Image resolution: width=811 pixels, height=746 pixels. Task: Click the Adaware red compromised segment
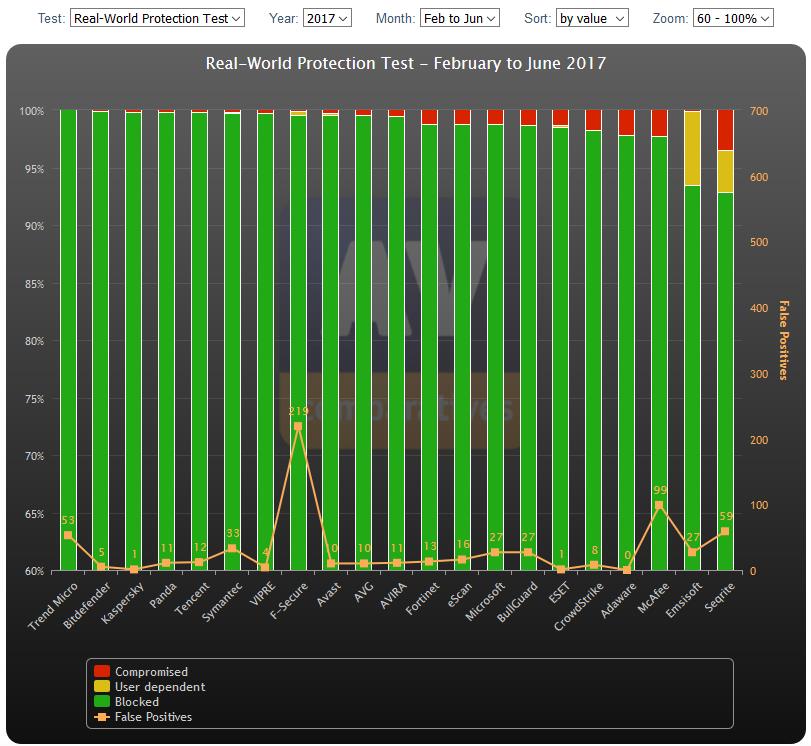(626, 123)
